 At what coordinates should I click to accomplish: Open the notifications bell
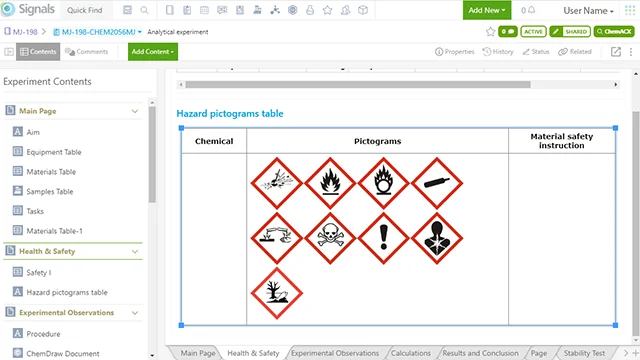(531, 10)
